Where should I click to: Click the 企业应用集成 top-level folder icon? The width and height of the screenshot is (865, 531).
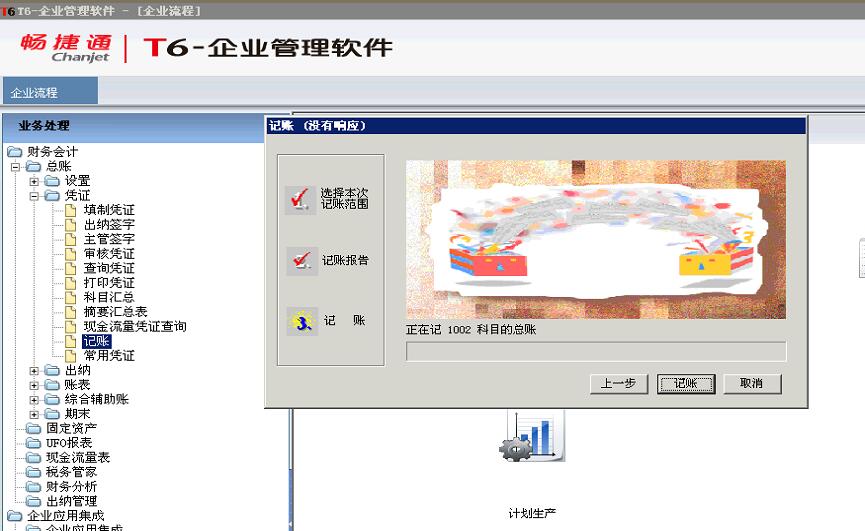click(15, 516)
